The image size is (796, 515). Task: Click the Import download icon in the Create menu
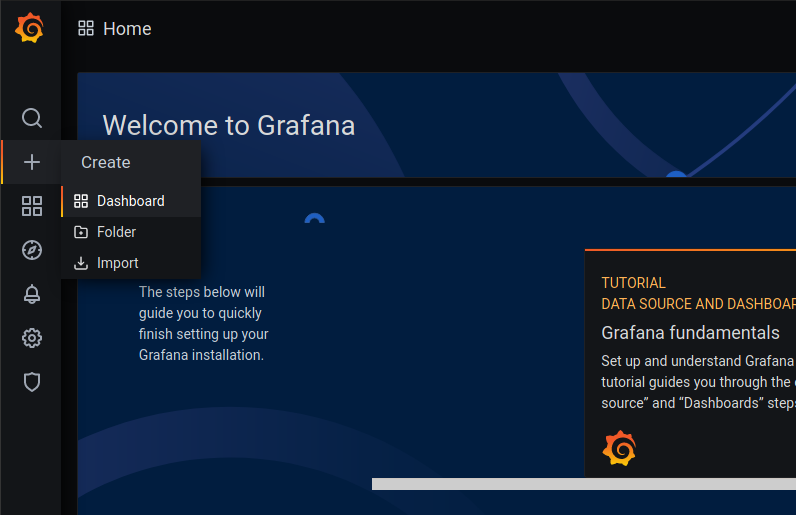coord(81,263)
